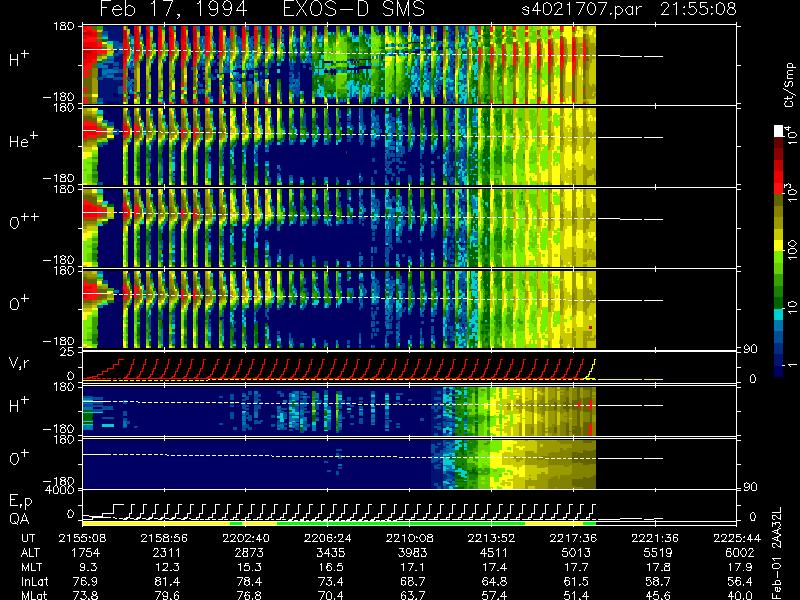The height and width of the screenshot is (600, 800).
Task: Click the 'QA' row label
Action: click(19, 518)
